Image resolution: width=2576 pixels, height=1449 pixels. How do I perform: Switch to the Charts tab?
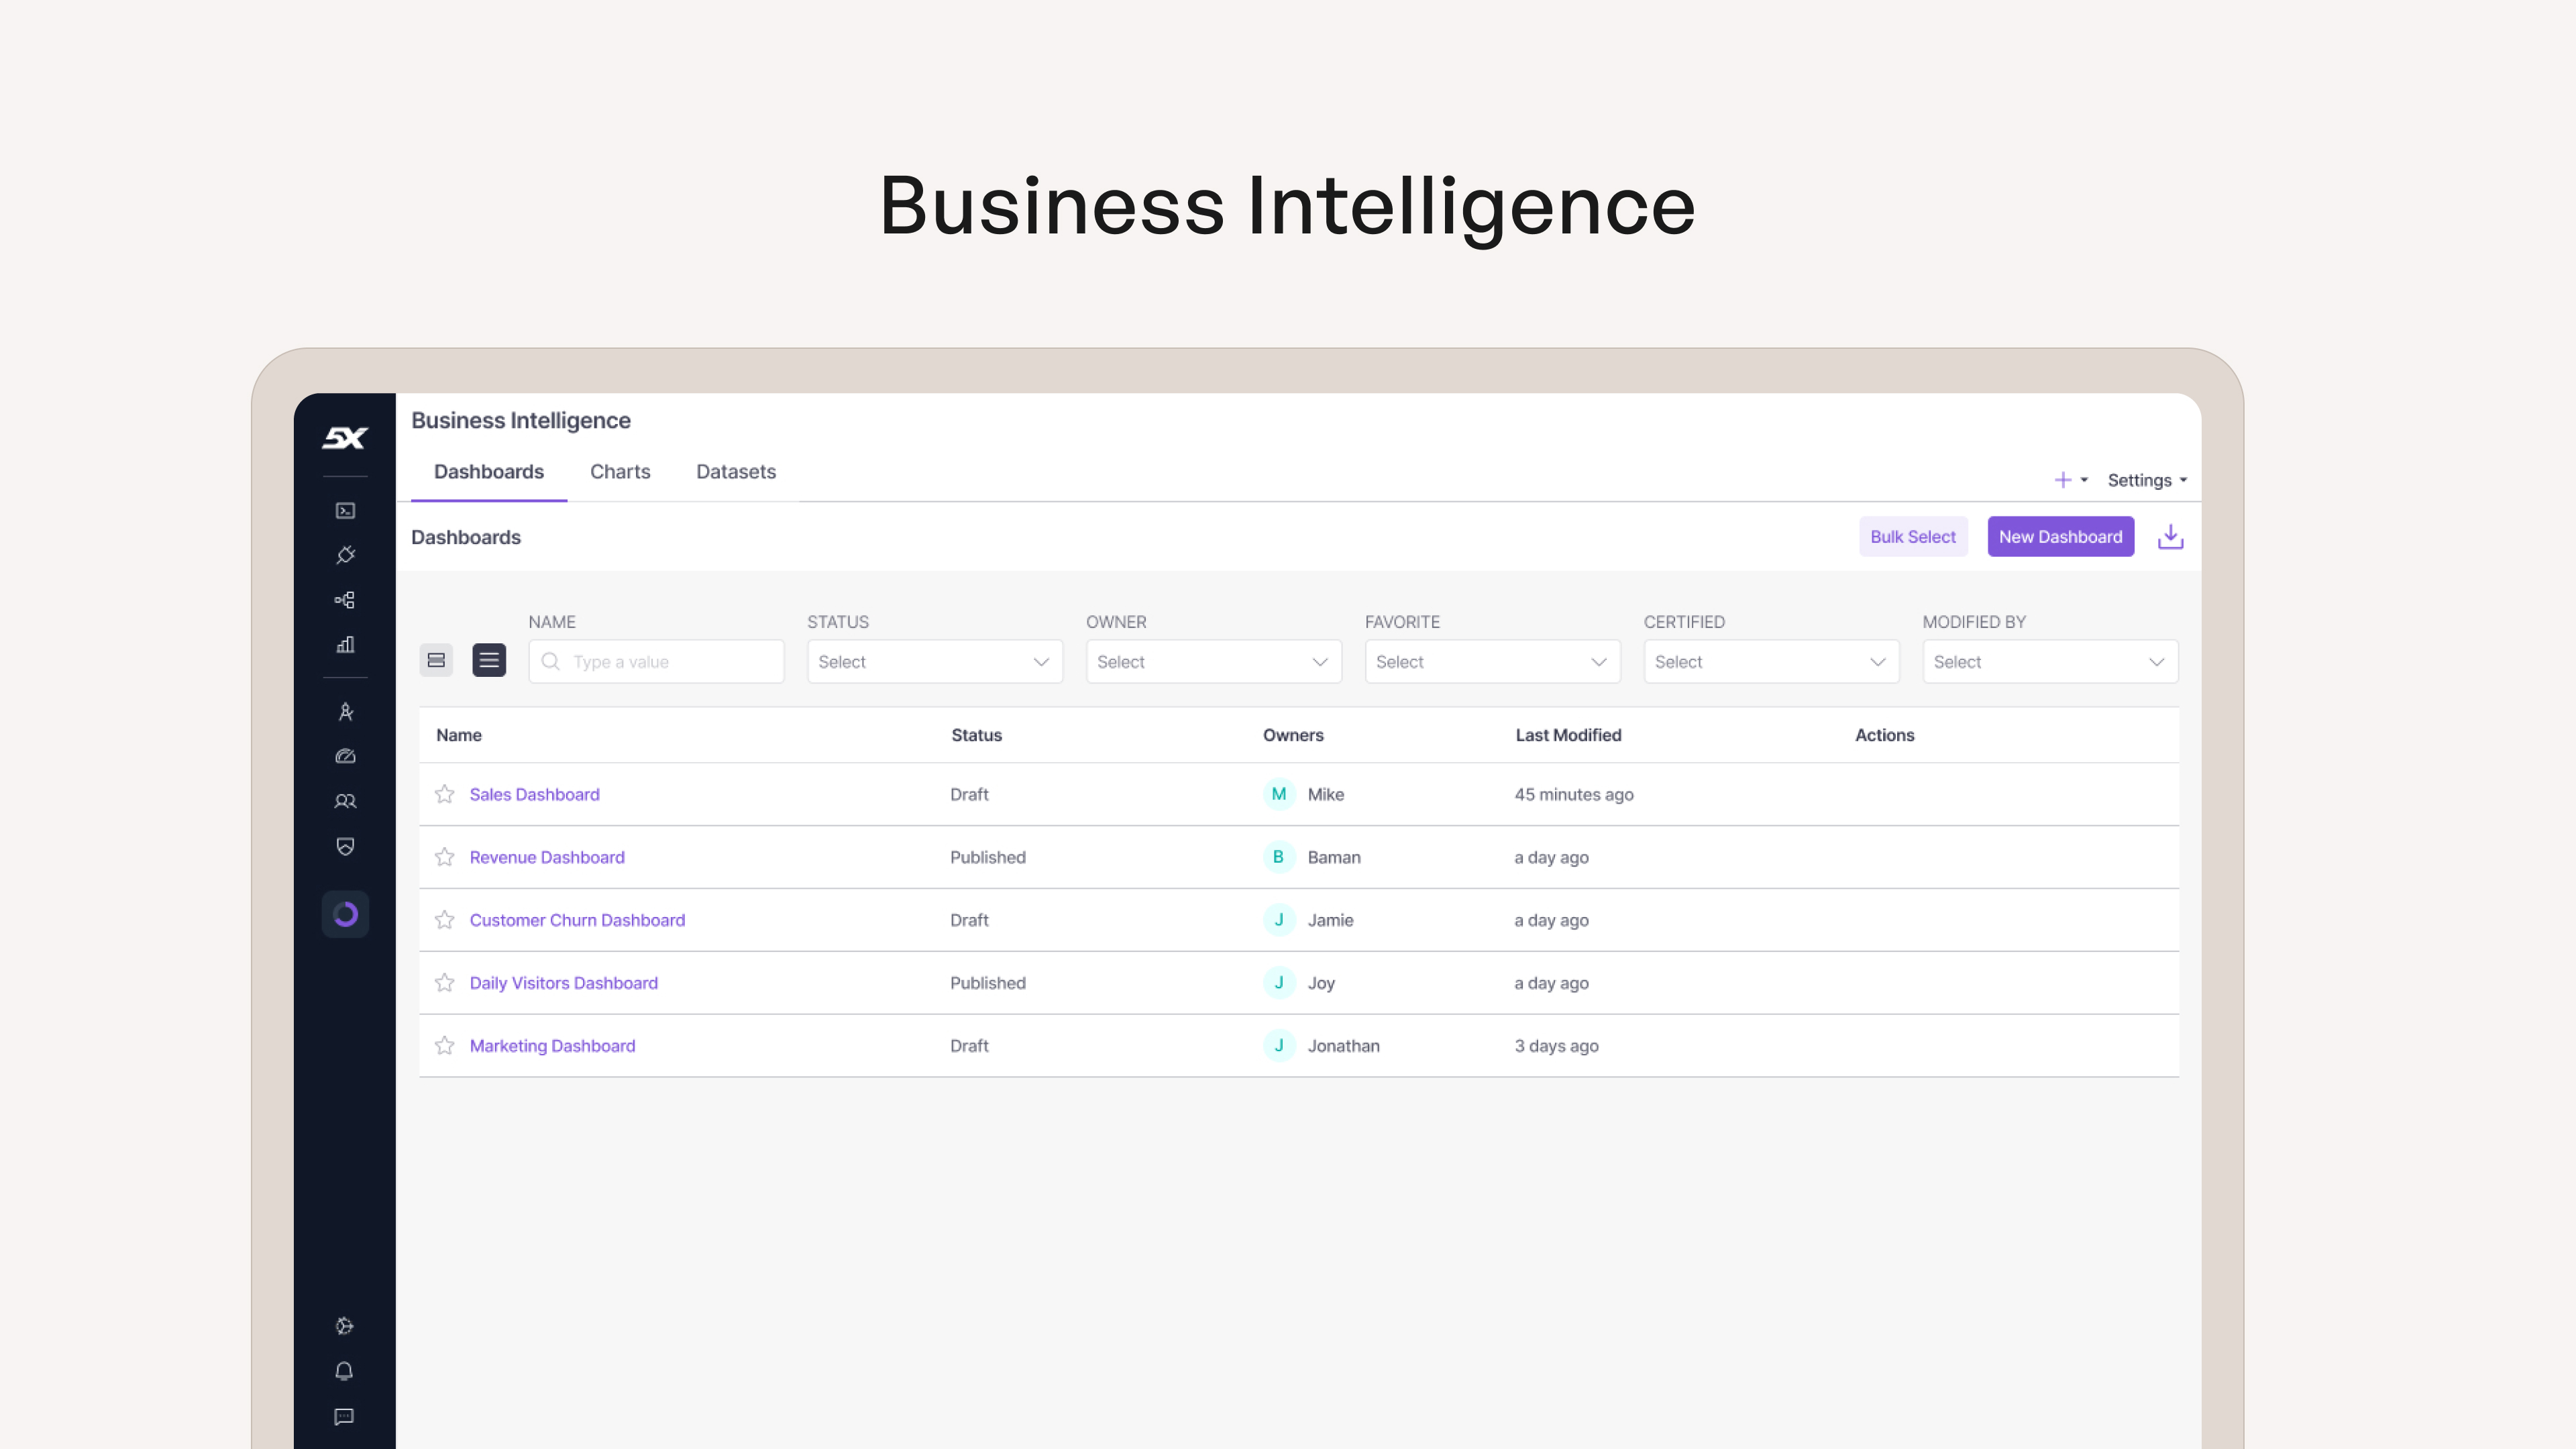click(x=620, y=472)
